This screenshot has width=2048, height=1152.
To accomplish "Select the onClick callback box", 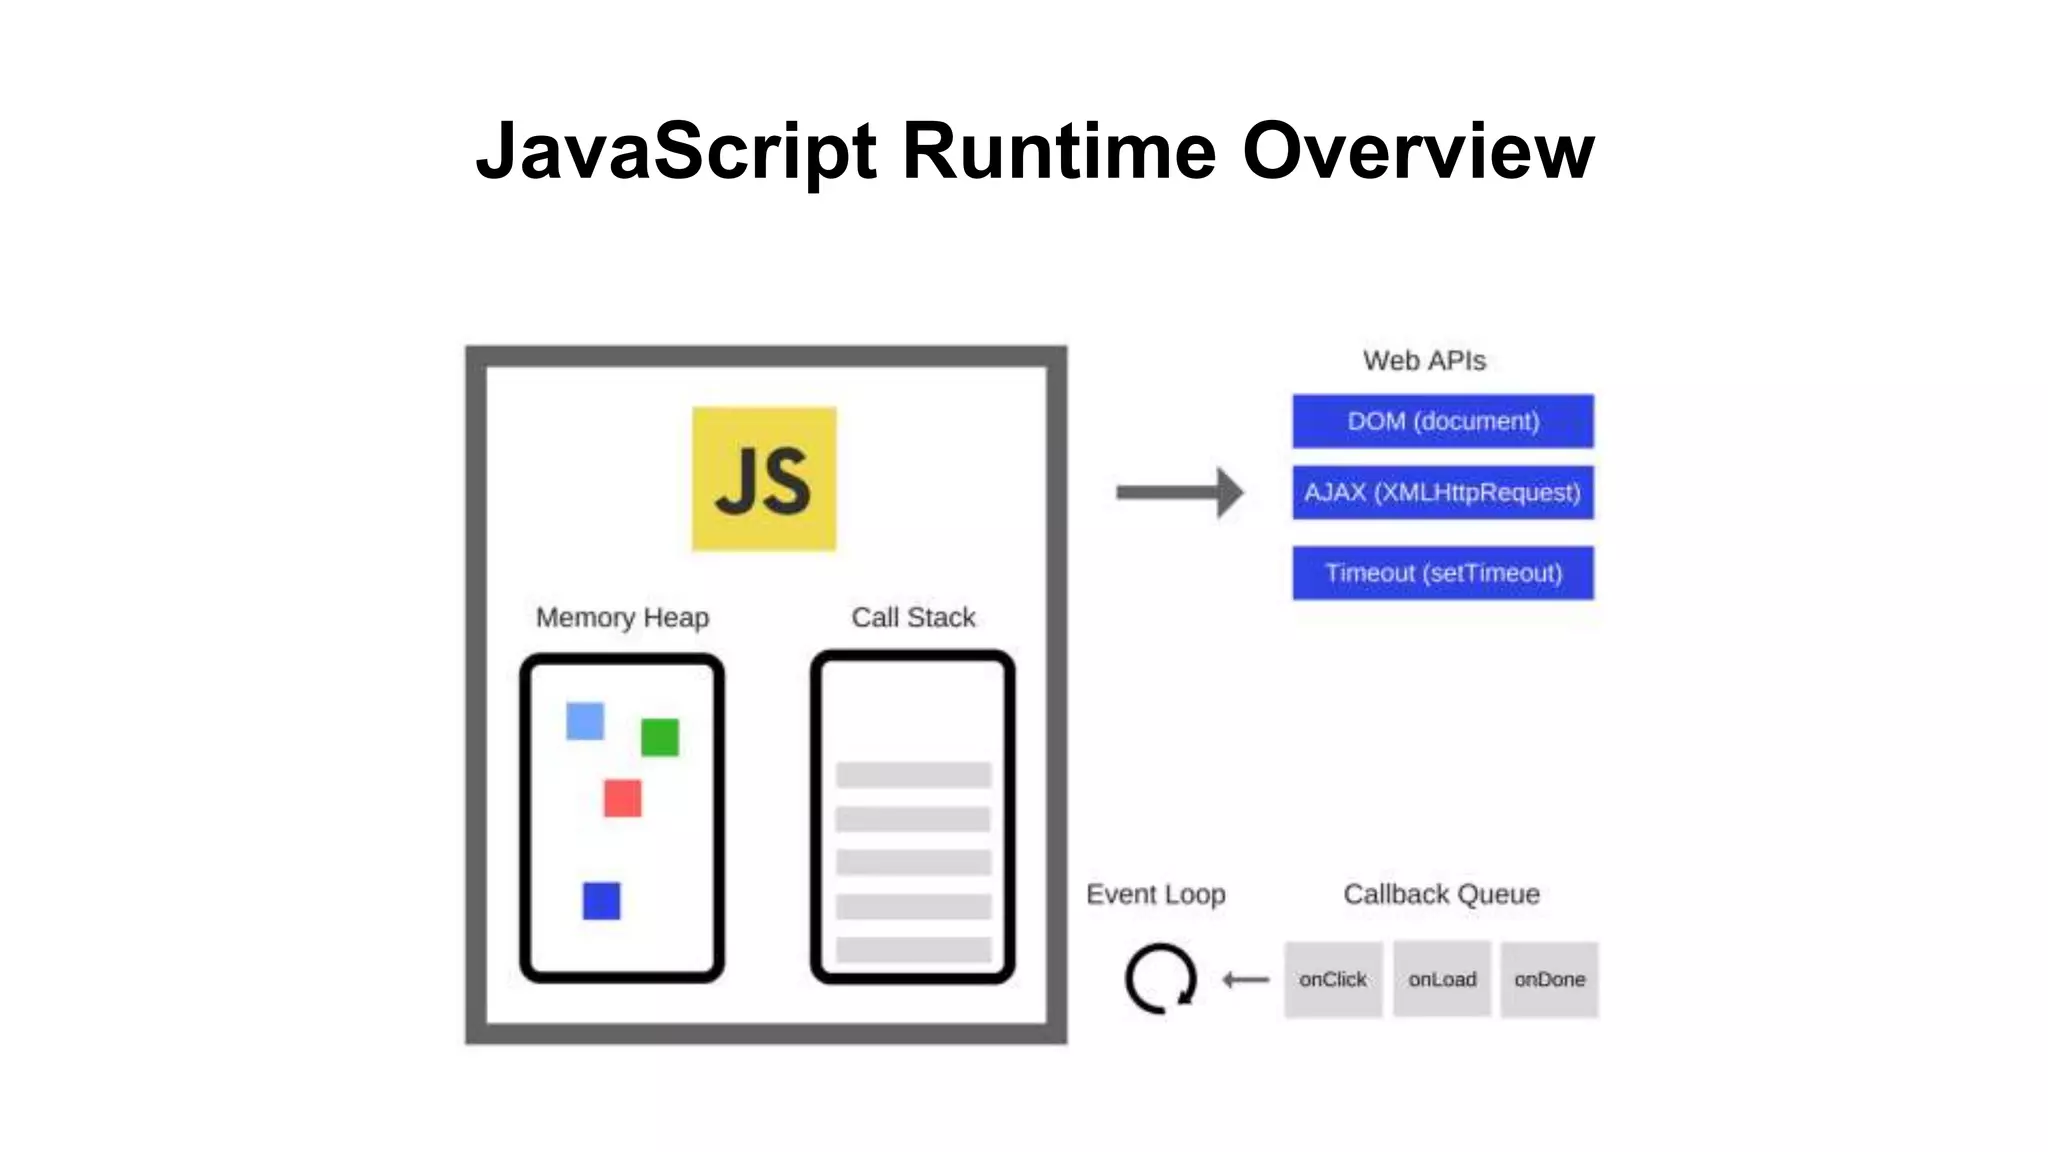I will pyautogui.click(x=1333, y=979).
